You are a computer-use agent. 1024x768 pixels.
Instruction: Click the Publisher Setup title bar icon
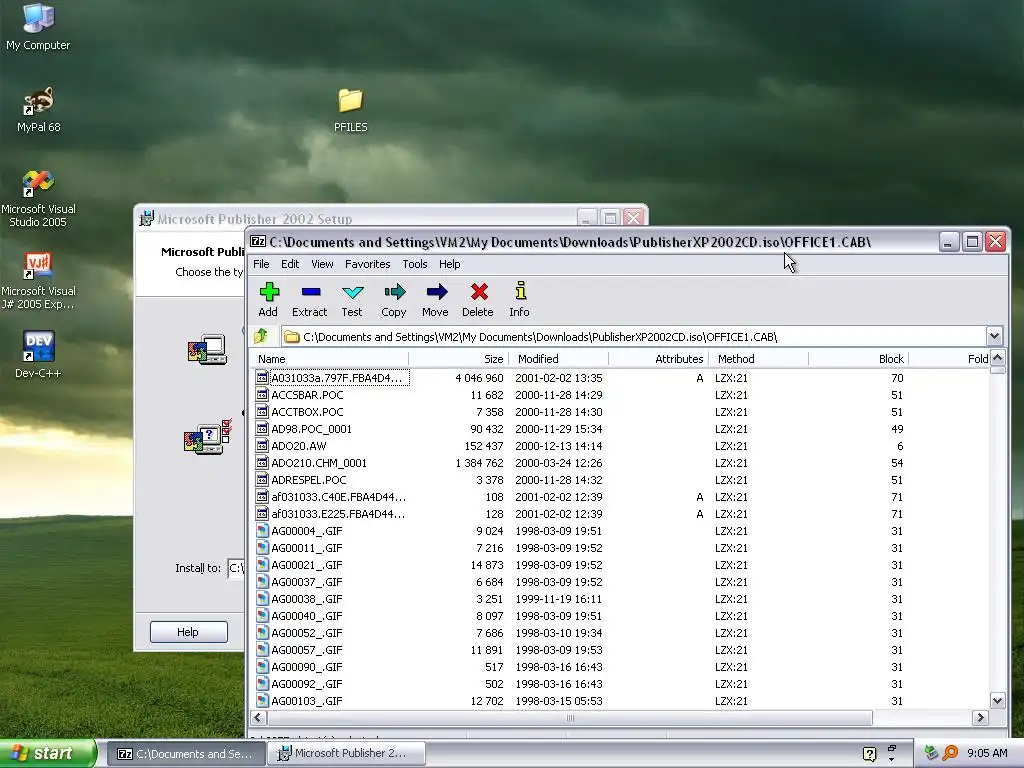[x=147, y=218]
